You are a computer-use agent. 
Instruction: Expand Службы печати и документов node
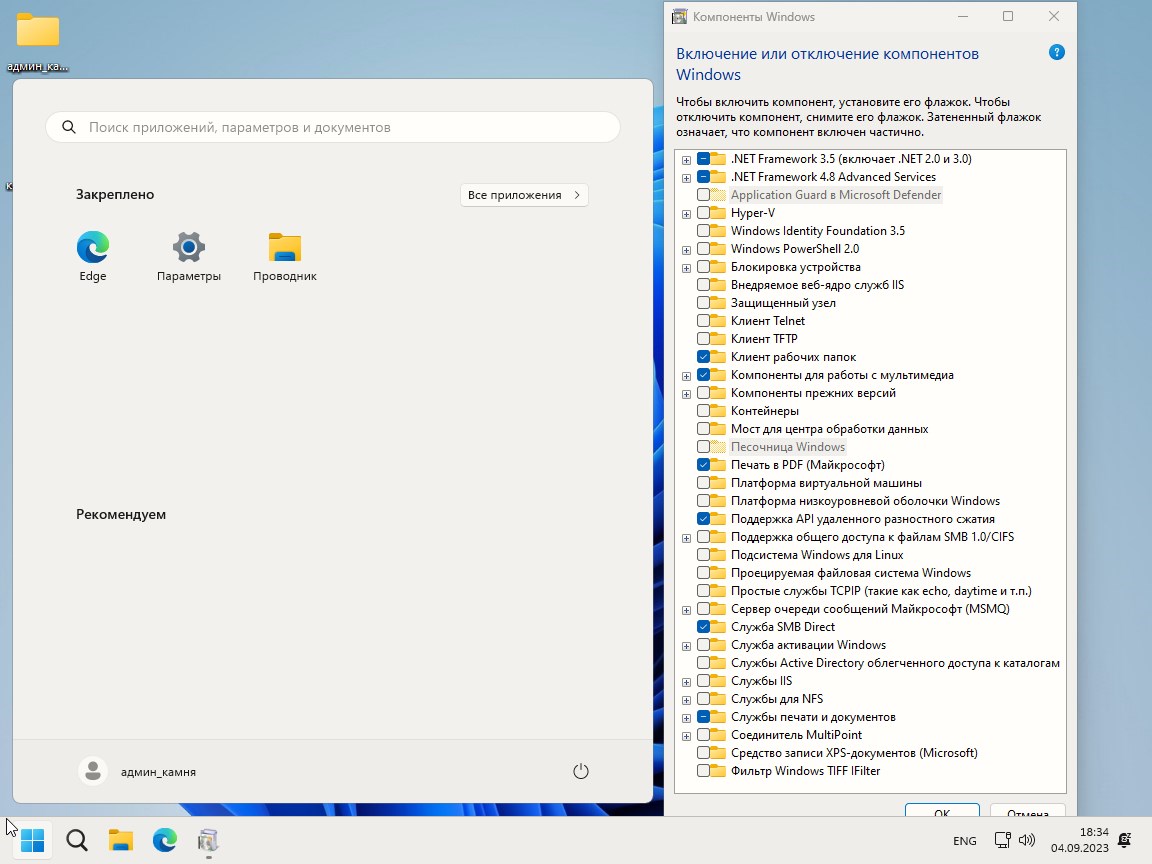coord(686,718)
